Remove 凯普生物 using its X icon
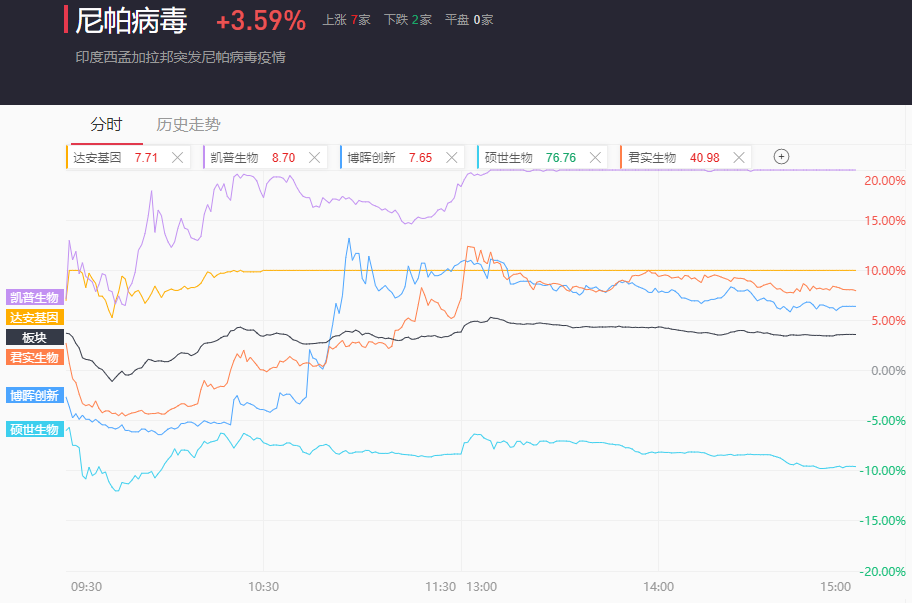Image resolution: width=912 pixels, height=603 pixels. [x=315, y=157]
